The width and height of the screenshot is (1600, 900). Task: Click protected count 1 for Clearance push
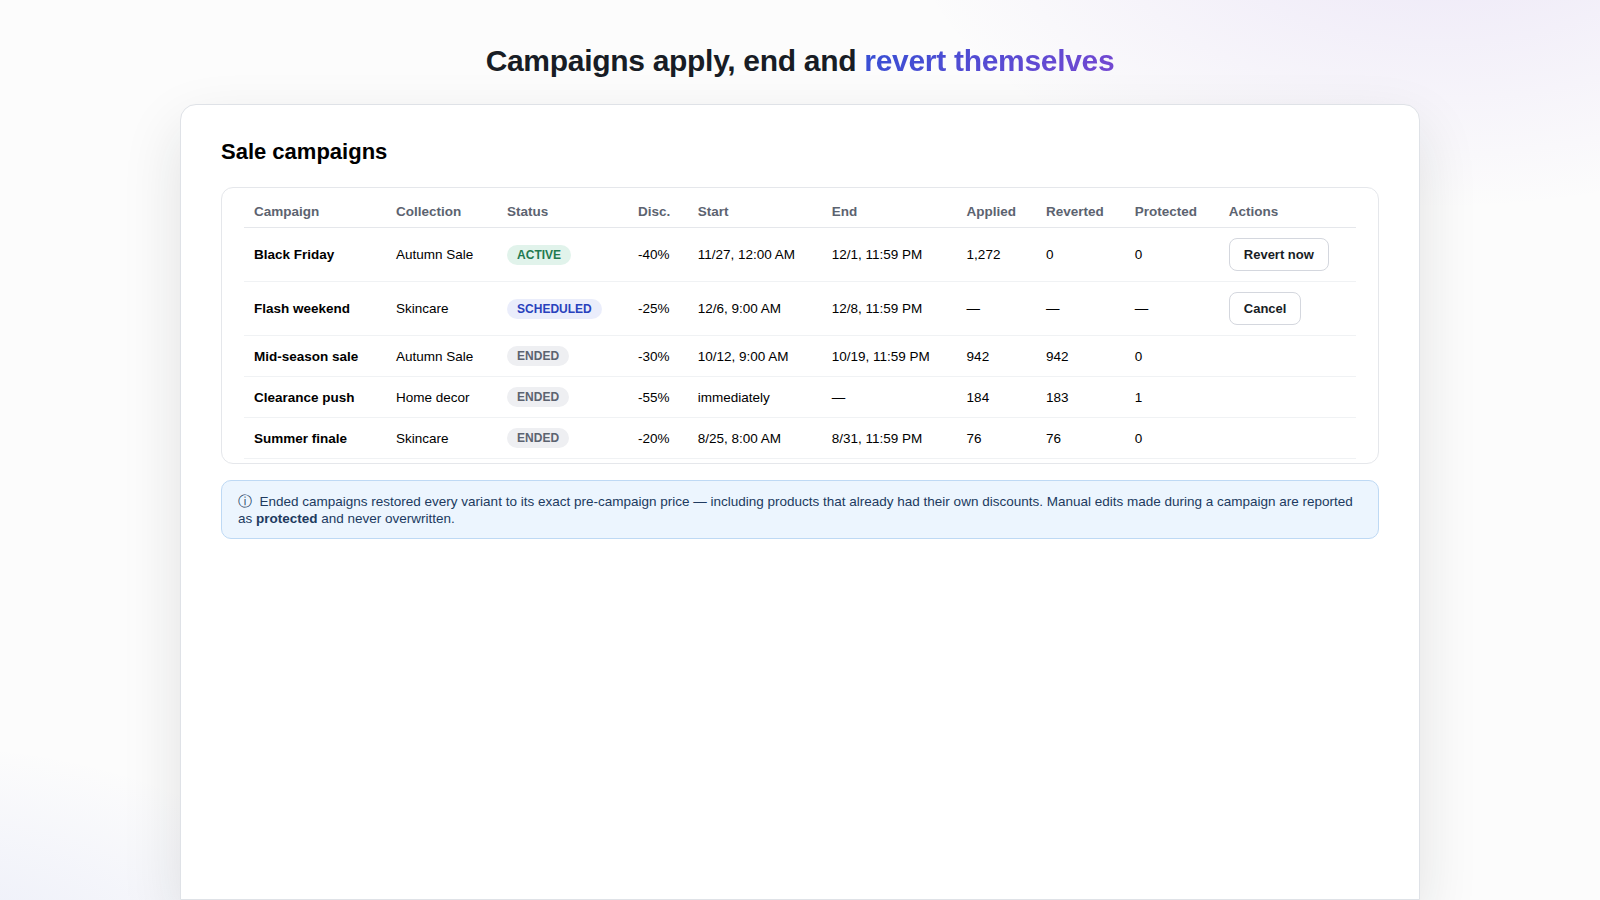pyautogui.click(x=1138, y=398)
